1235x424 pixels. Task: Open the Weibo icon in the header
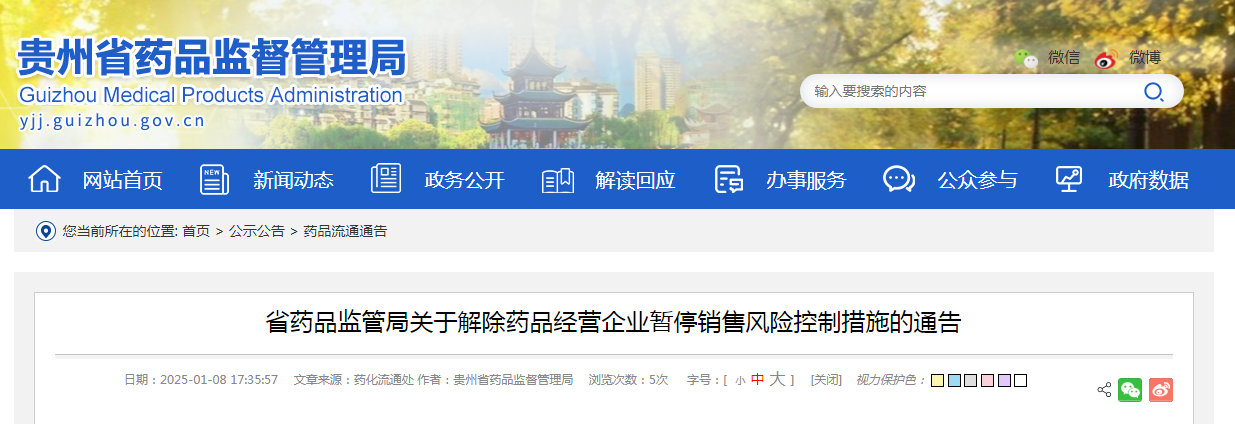point(1106,59)
